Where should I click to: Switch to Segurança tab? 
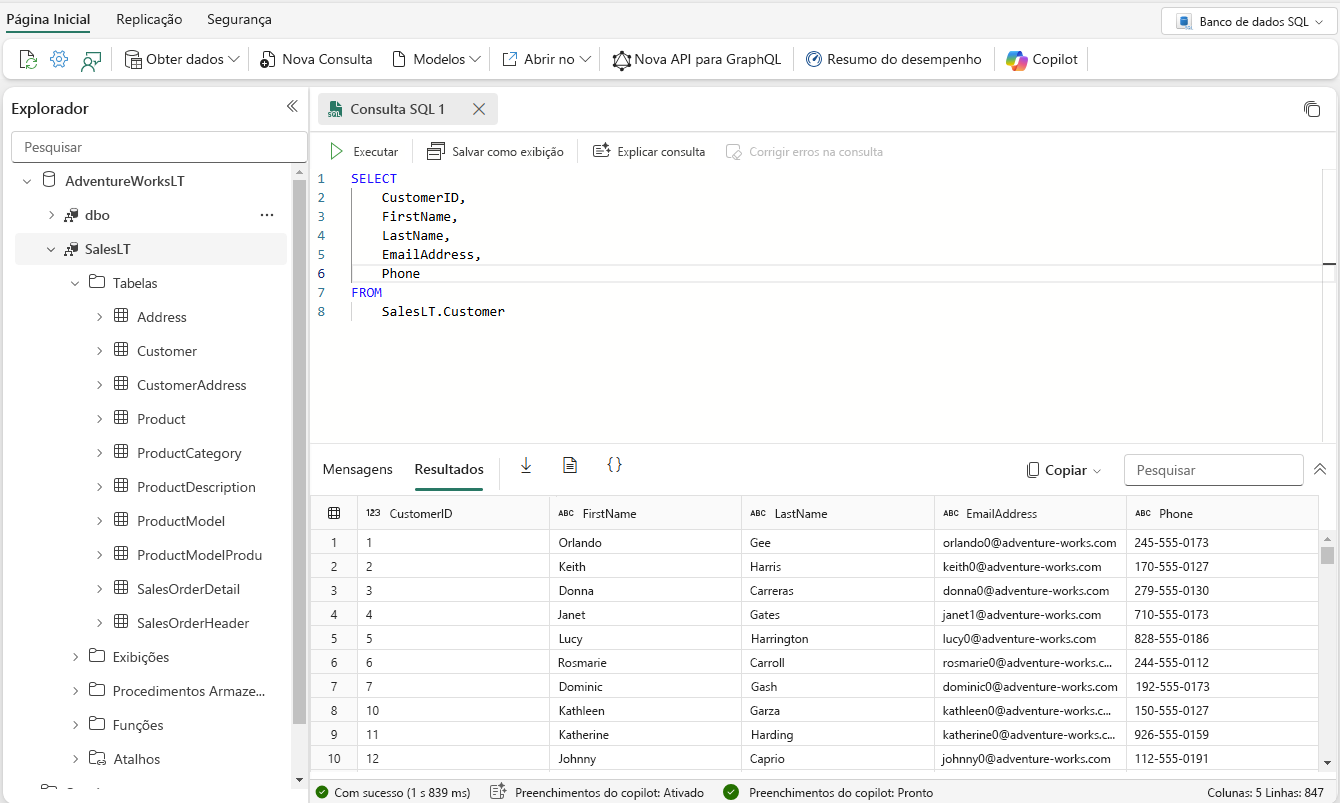point(239,19)
